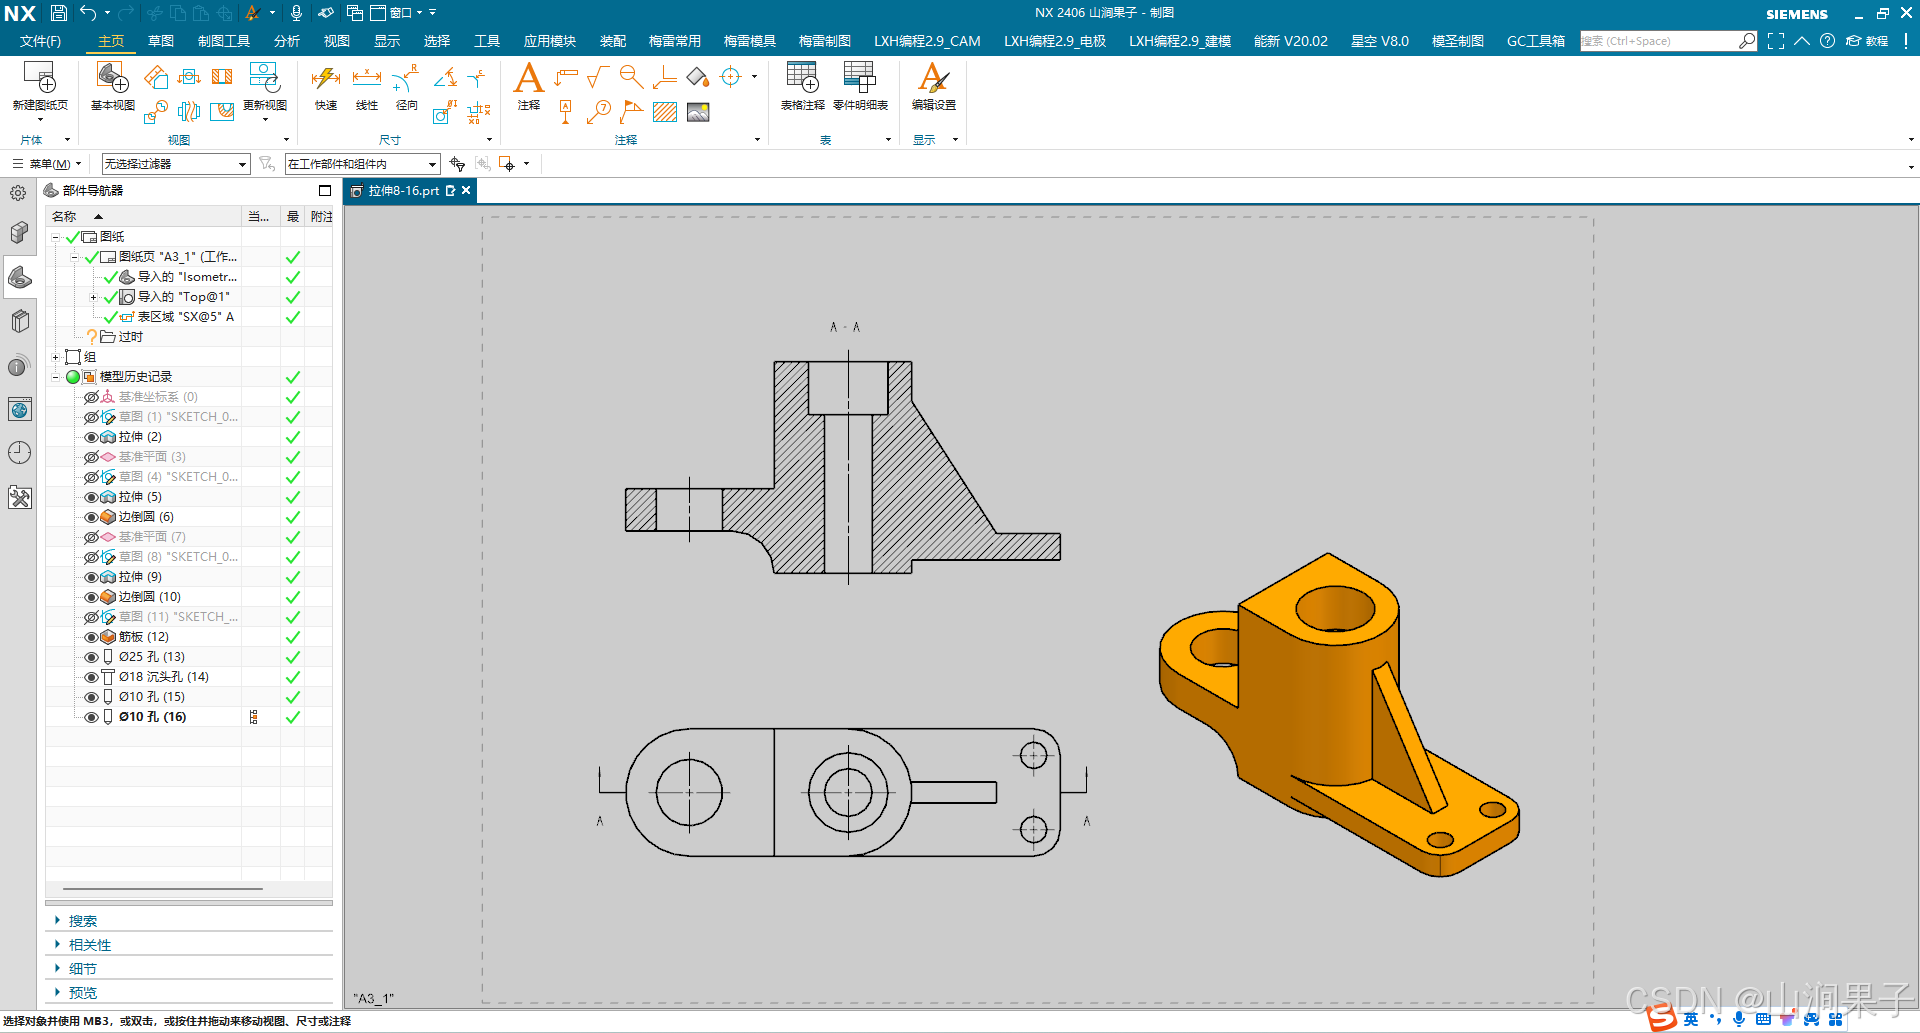Click the 教程 tutorial button
The width and height of the screenshot is (1920, 1033).
coord(1867,41)
